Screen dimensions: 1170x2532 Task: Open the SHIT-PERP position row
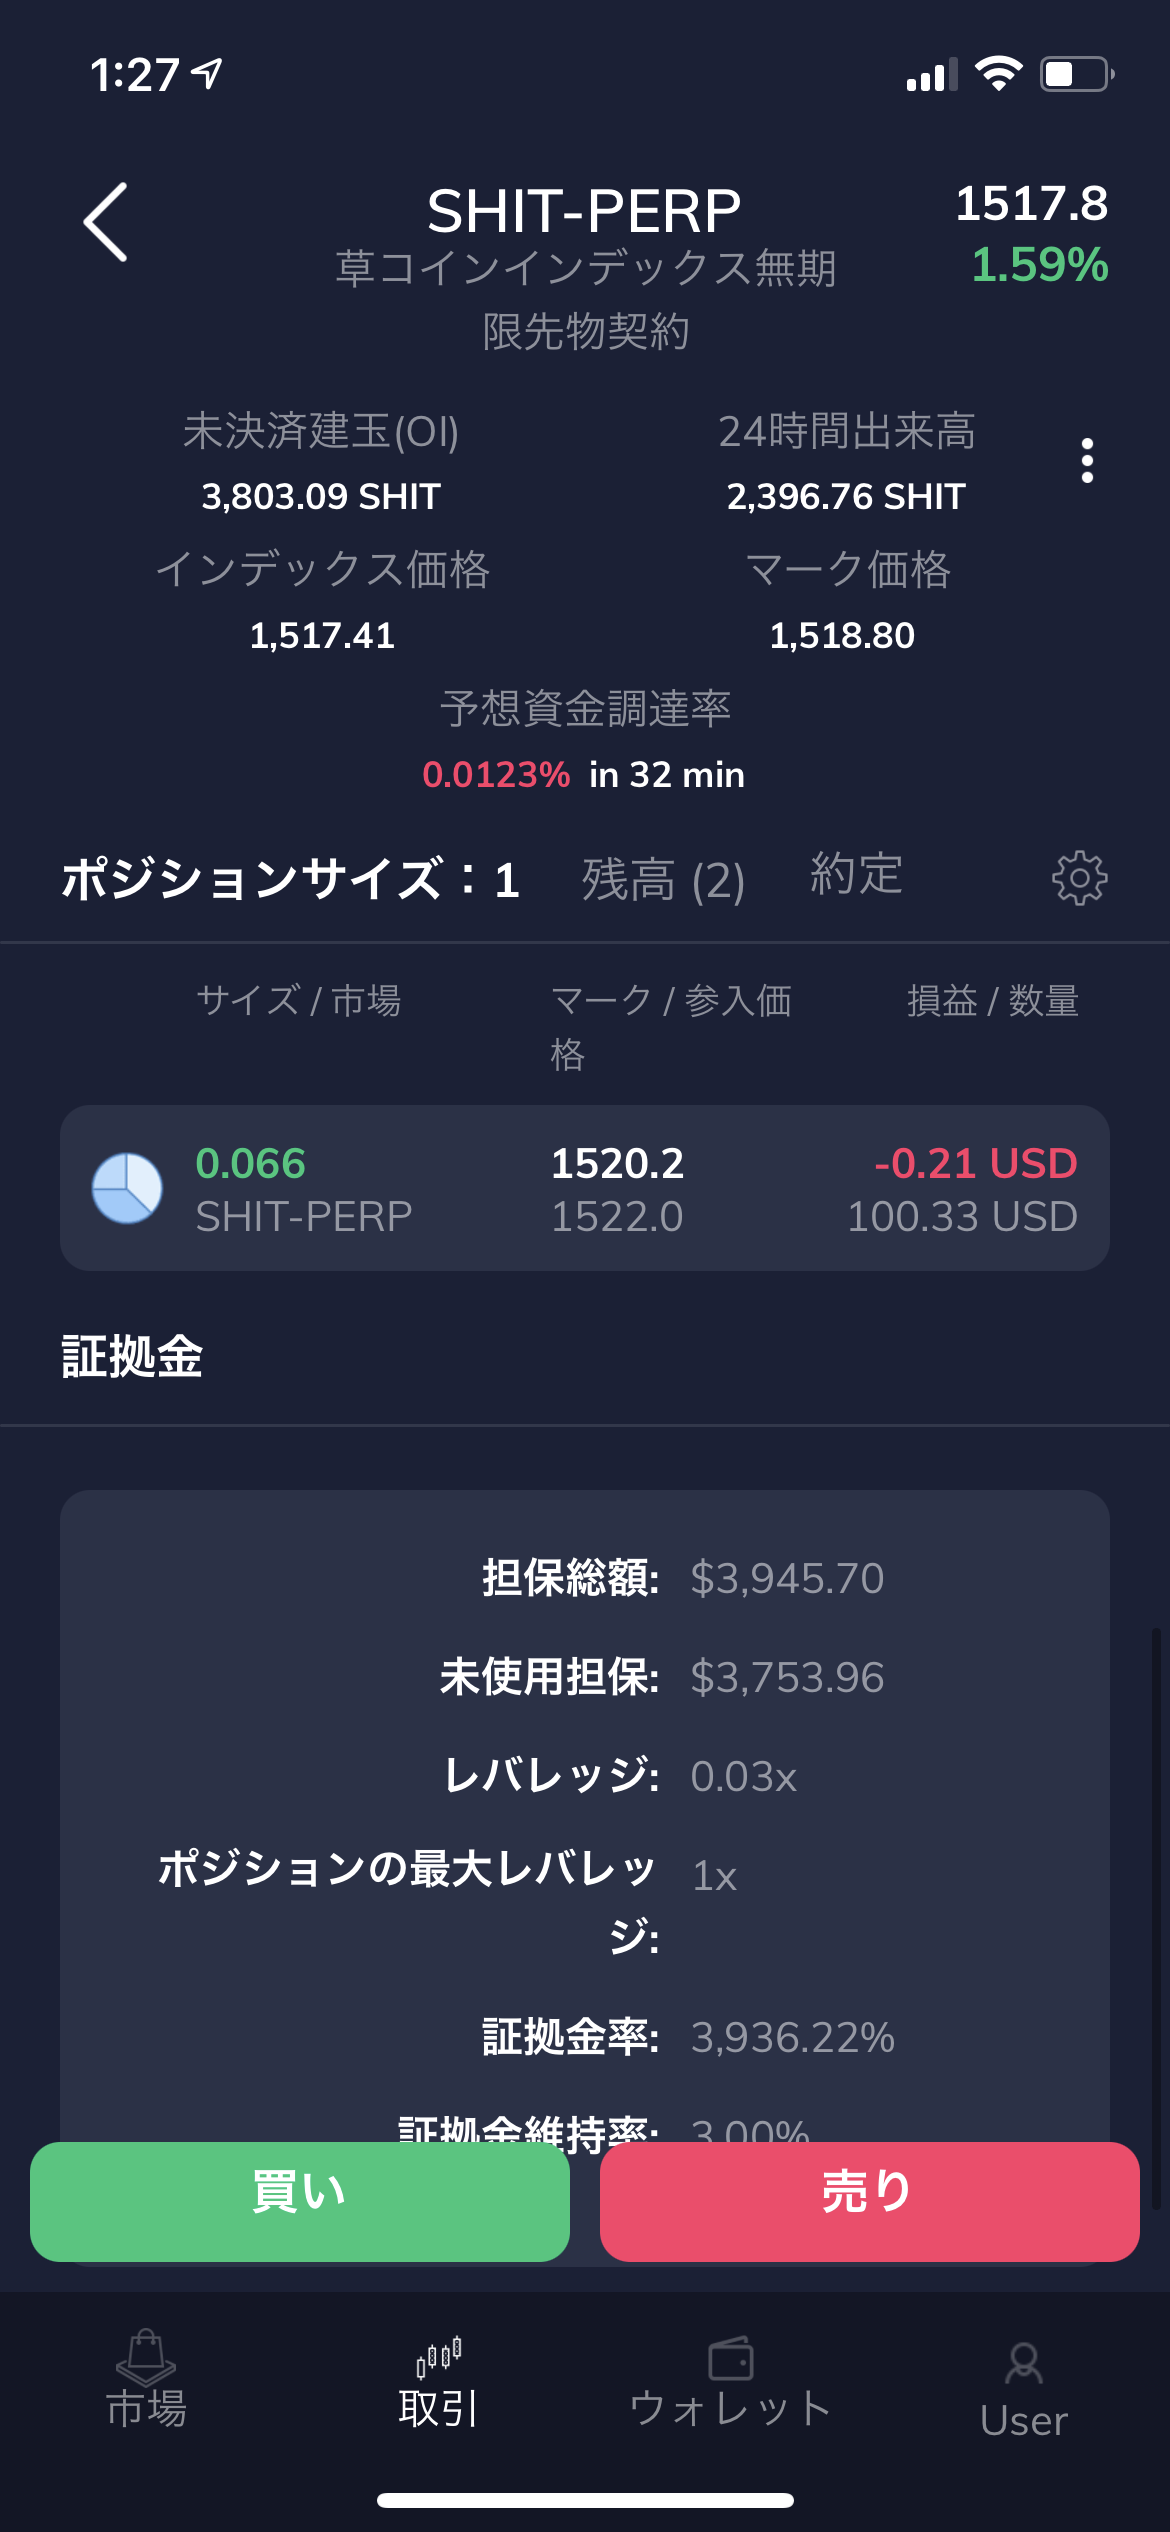pos(584,1188)
